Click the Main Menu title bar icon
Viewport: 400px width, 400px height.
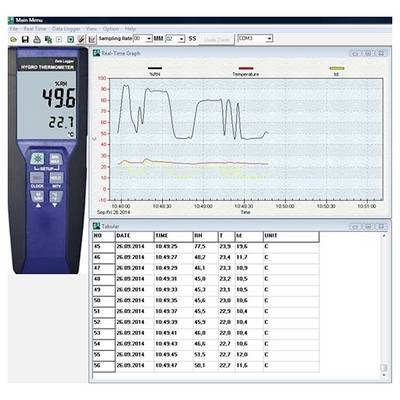pos(11,20)
